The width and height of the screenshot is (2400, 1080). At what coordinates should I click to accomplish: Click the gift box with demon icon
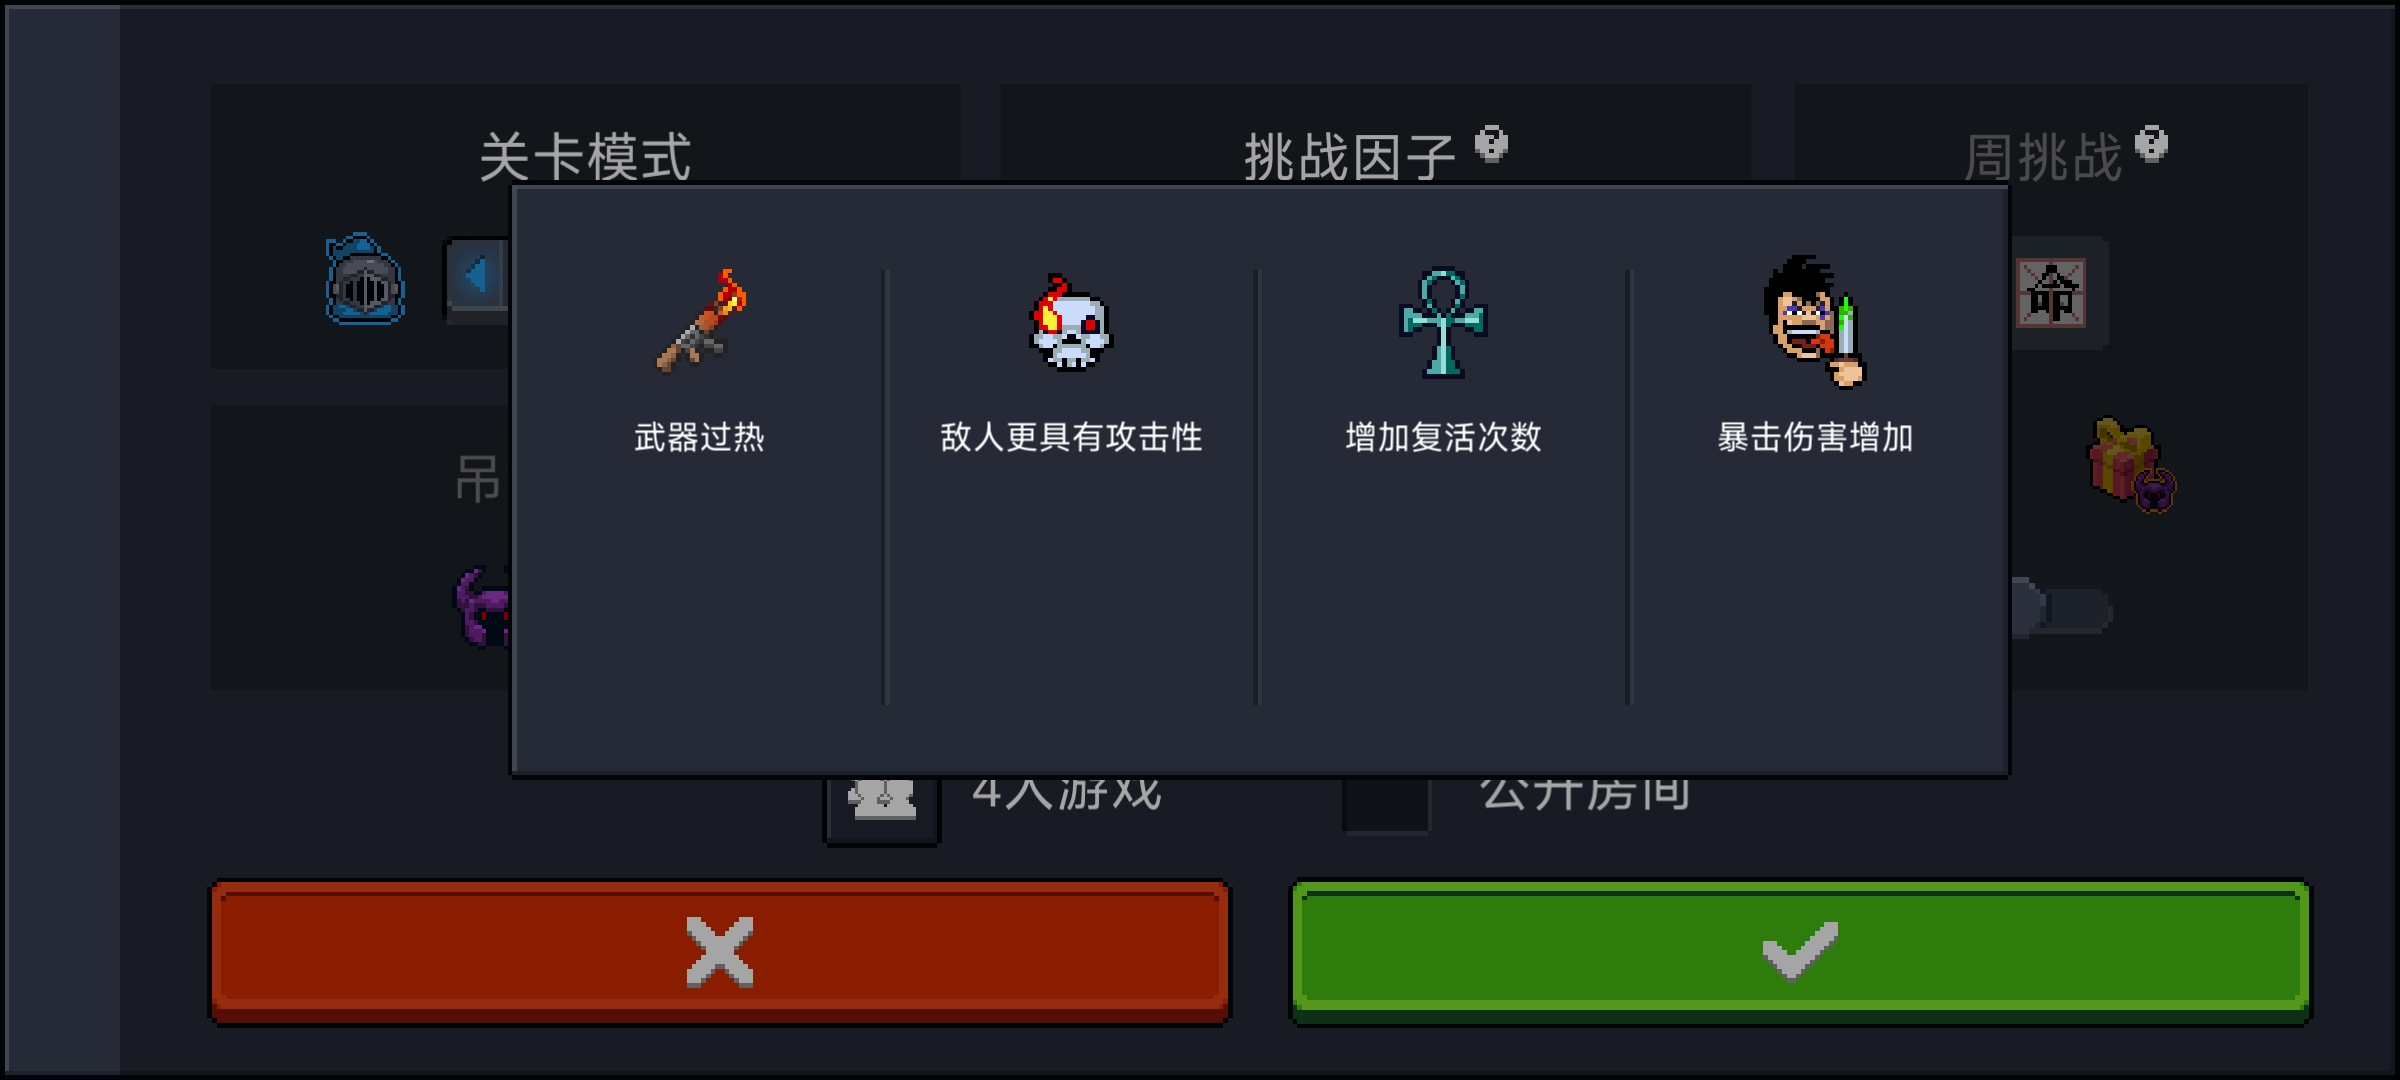[2132, 465]
